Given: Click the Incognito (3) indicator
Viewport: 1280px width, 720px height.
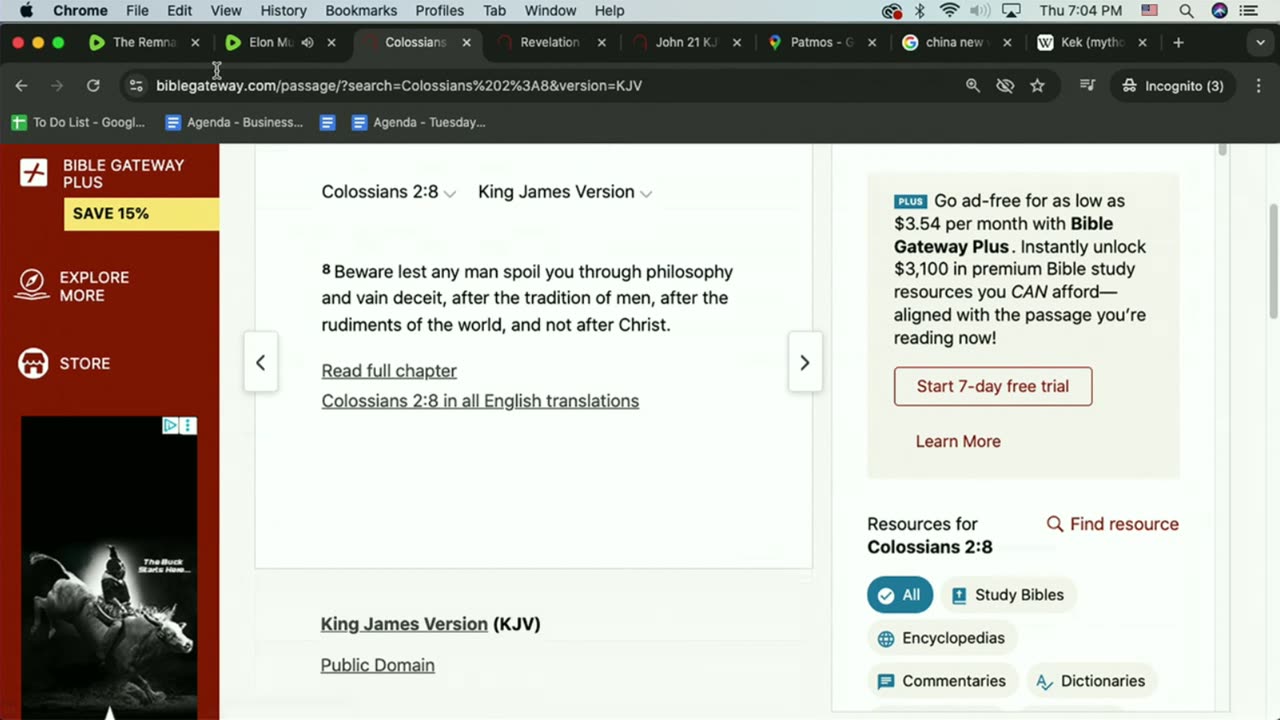Looking at the screenshot, I should (x=1173, y=86).
